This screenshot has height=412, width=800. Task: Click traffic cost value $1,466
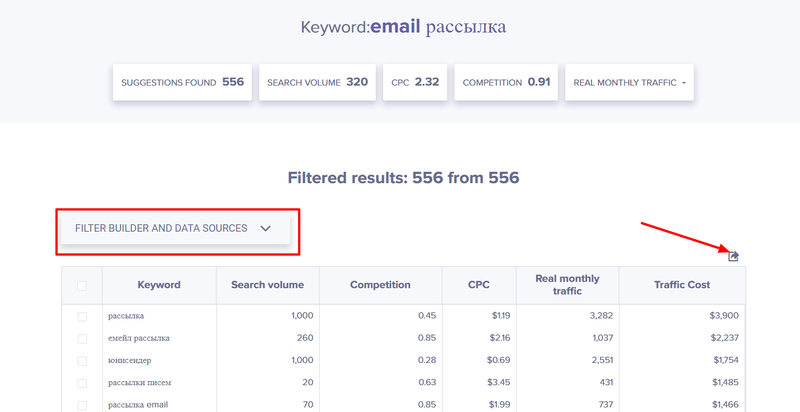tap(726, 404)
